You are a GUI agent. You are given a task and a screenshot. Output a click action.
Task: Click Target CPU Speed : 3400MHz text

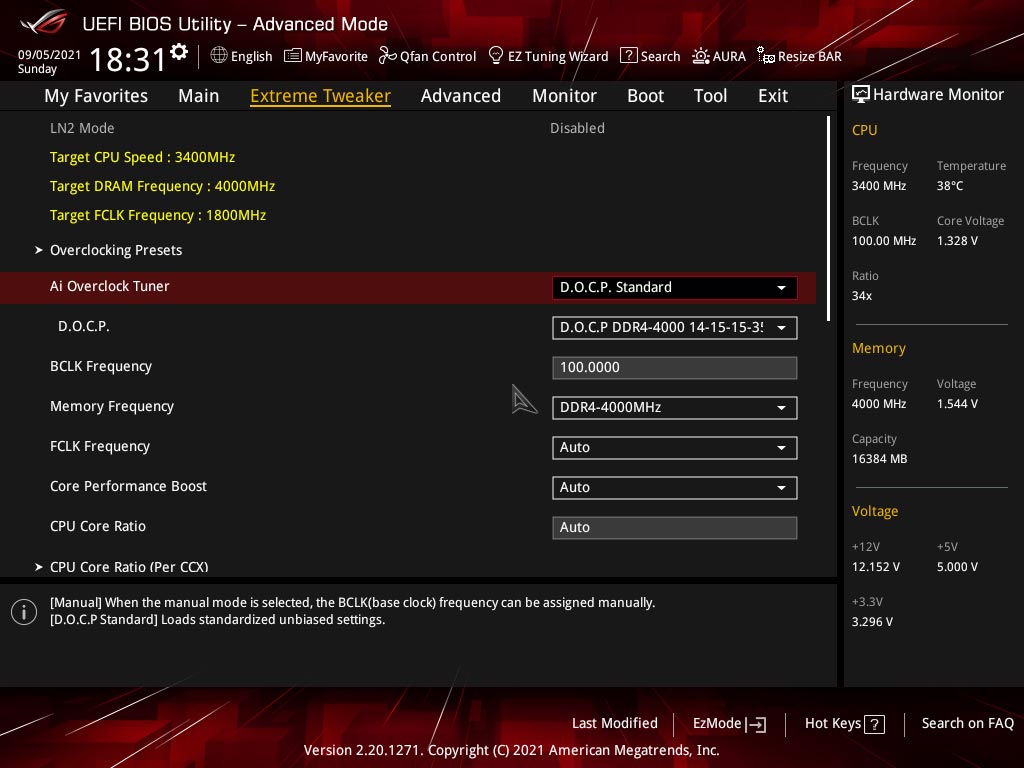142,157
